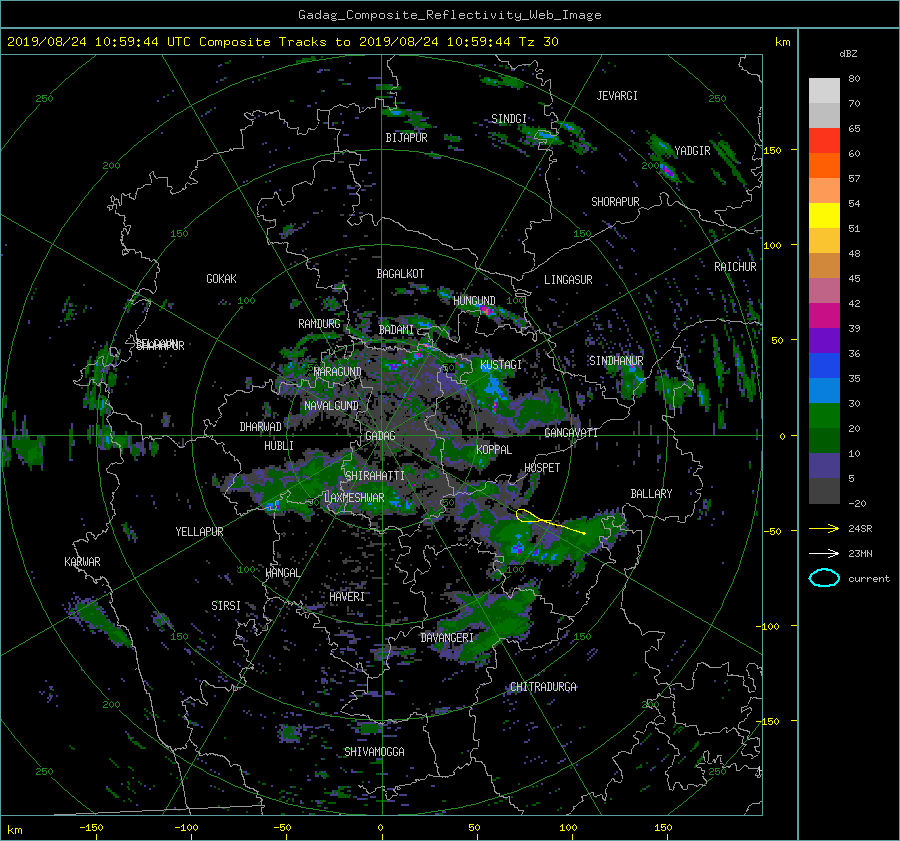Click the HUBLI city label

[279, 446]
